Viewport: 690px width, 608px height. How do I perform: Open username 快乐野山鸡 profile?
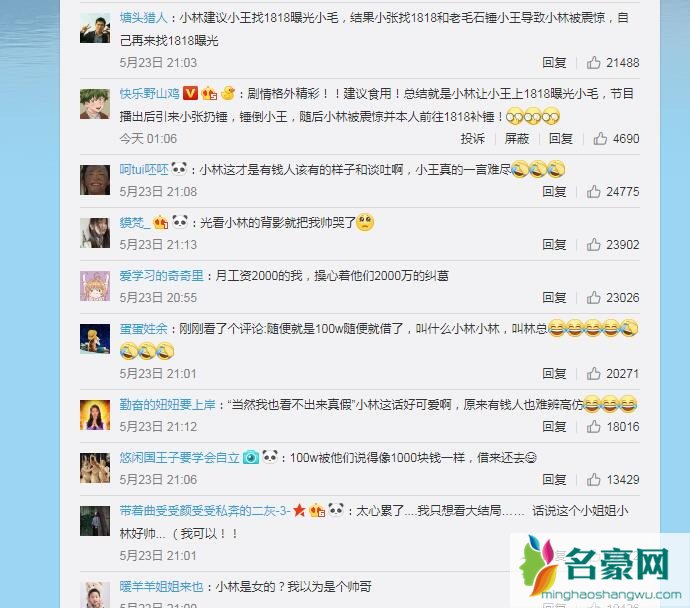pos(149,93)
